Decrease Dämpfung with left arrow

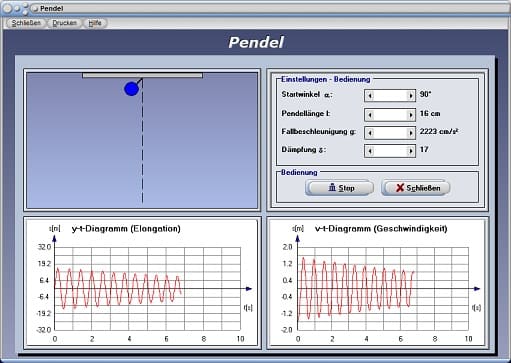369,151
